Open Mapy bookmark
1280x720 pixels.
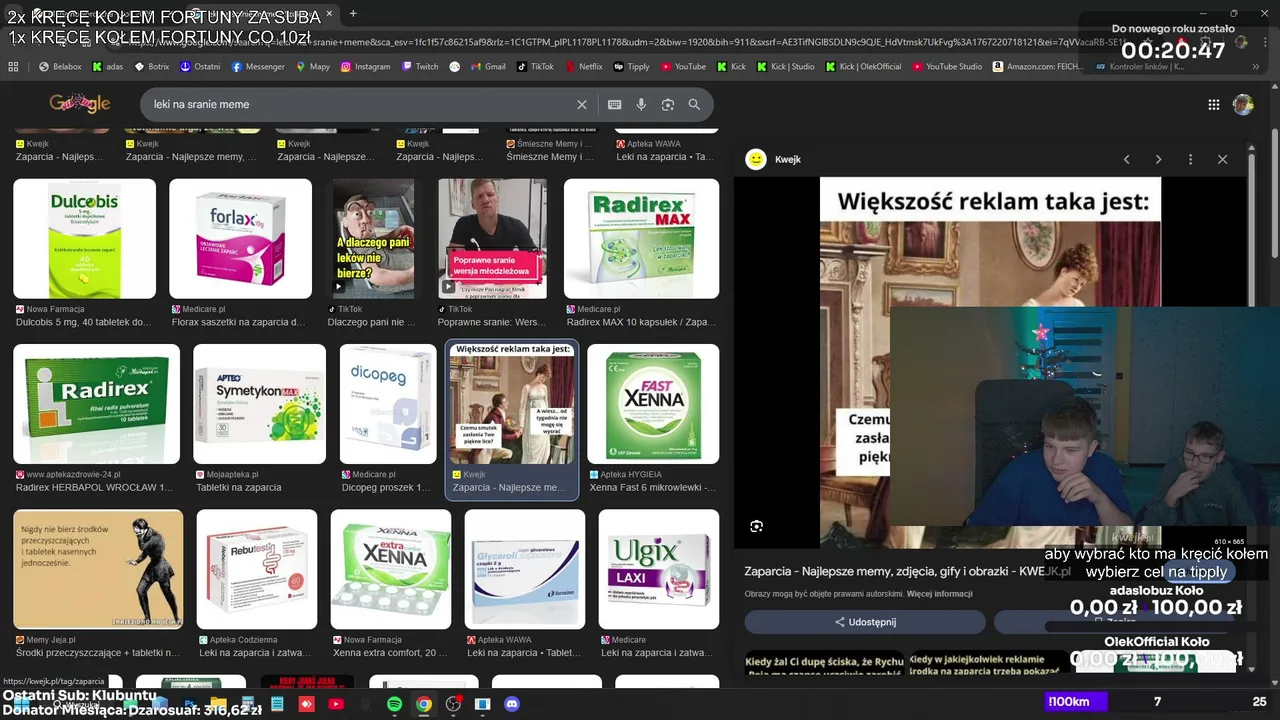point(313,67)
